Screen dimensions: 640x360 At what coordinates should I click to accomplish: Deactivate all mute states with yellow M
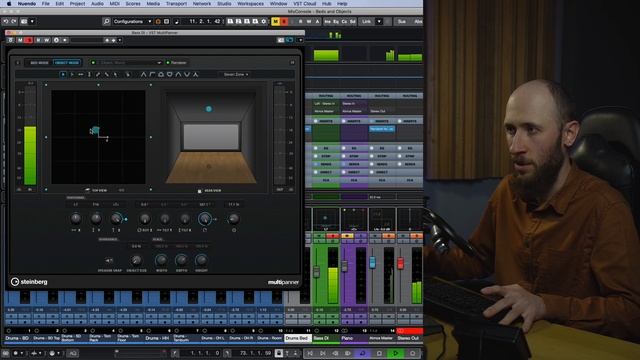276,21
